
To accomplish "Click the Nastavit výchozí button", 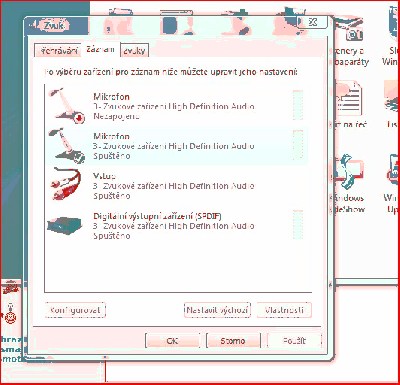I will pos(217,310).
